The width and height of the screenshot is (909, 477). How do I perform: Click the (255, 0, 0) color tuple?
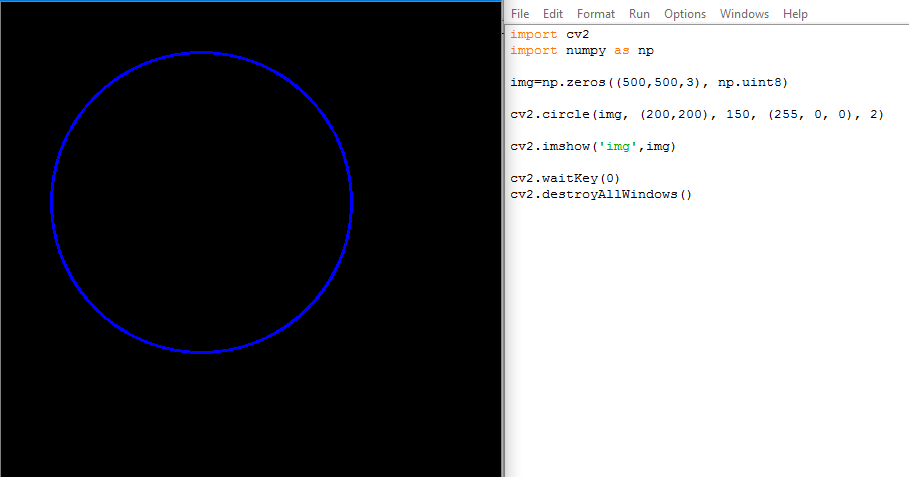click(x=812, y=114)
